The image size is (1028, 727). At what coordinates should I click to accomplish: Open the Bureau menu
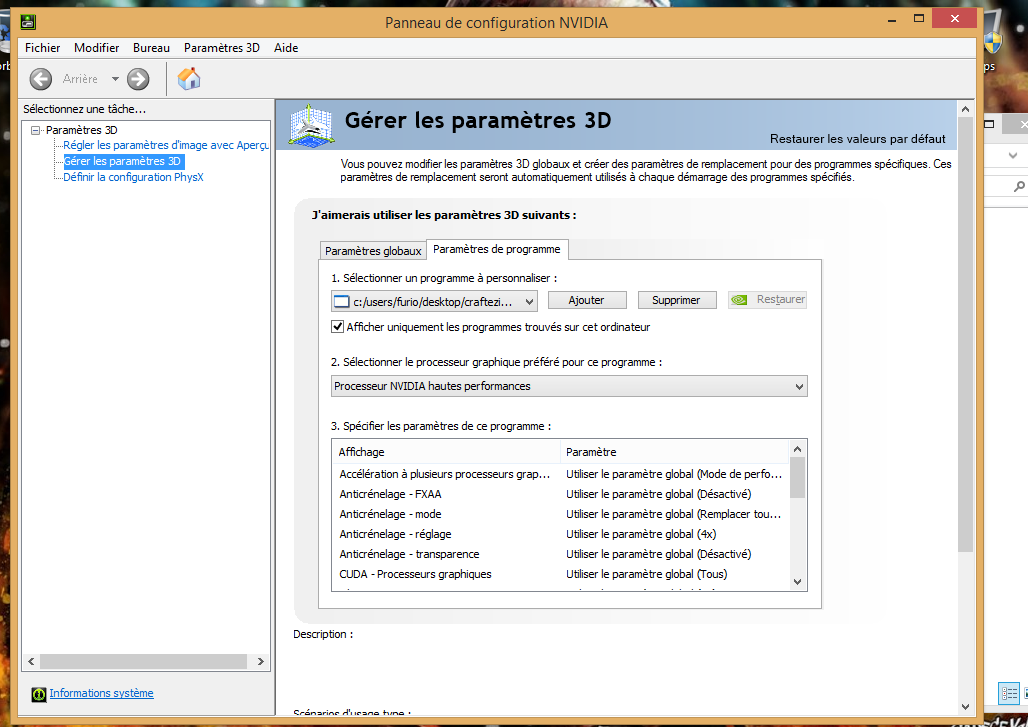[151, 48]
